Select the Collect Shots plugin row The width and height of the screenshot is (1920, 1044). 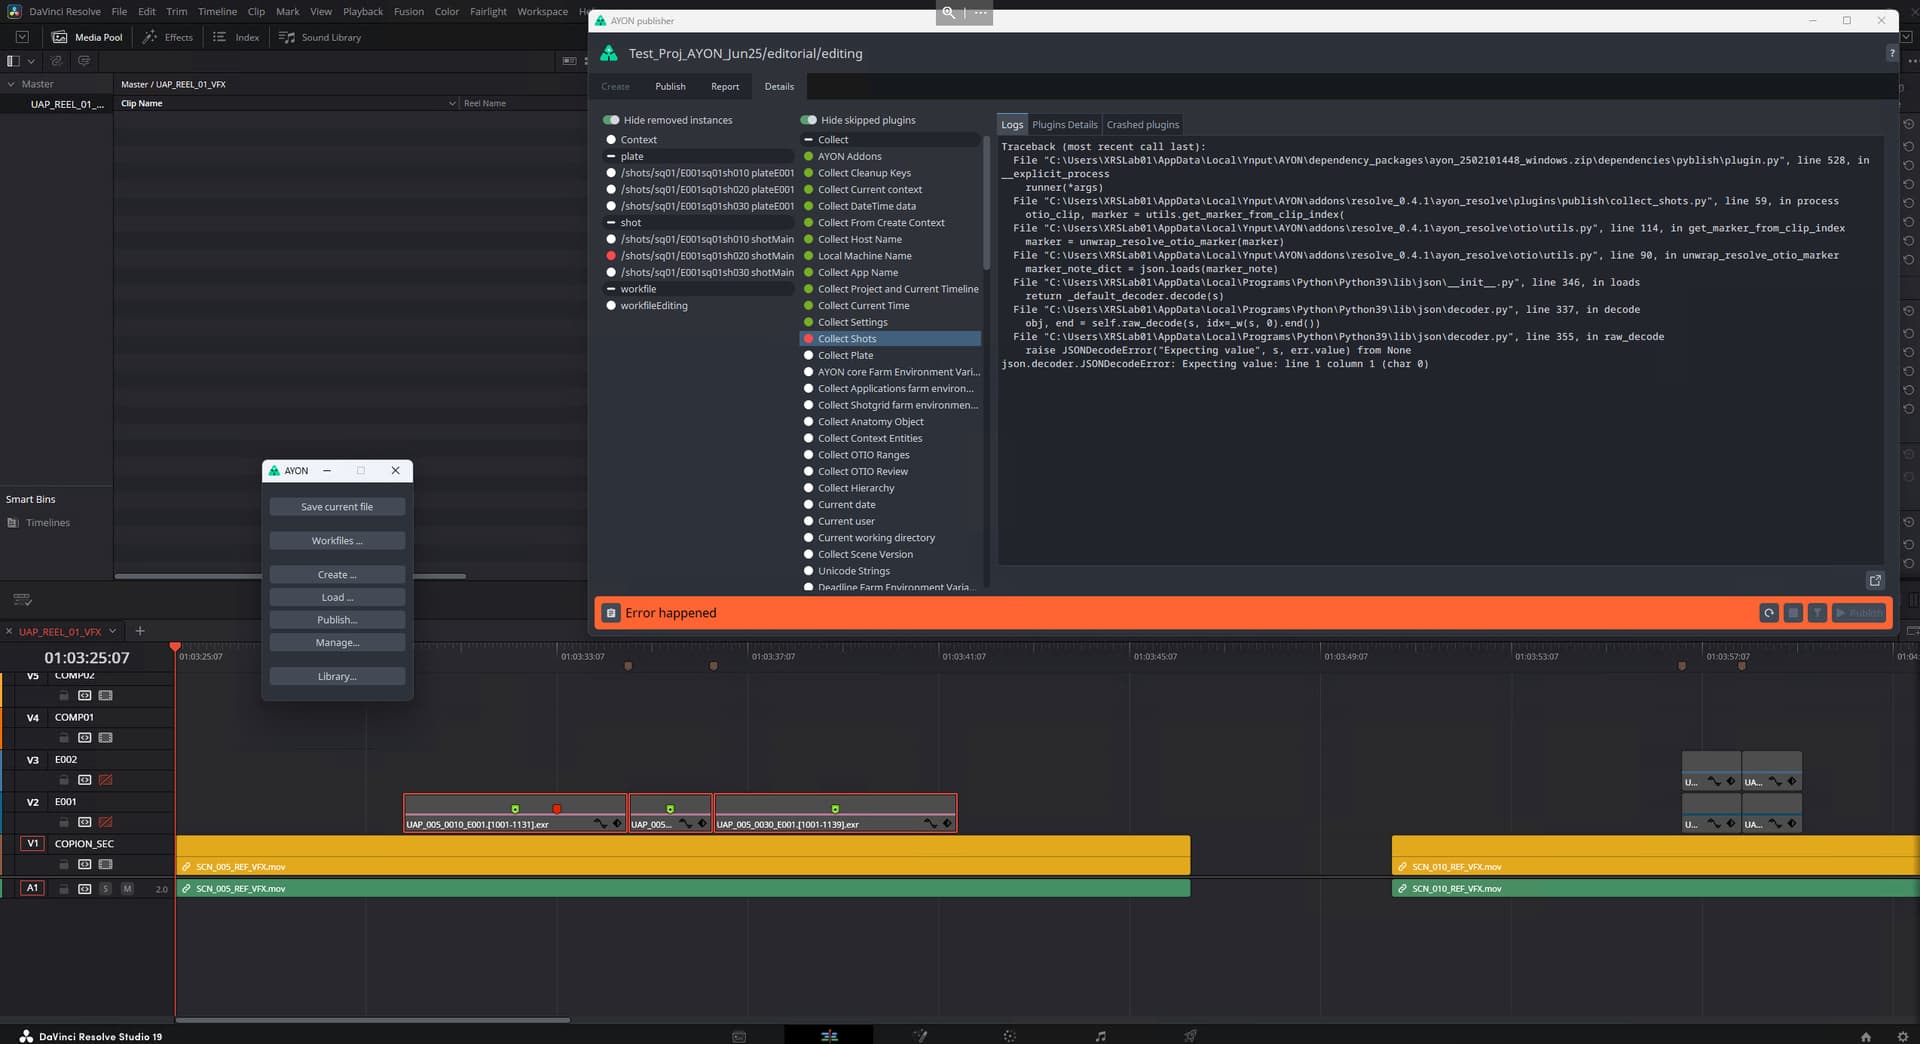(890, 339)
